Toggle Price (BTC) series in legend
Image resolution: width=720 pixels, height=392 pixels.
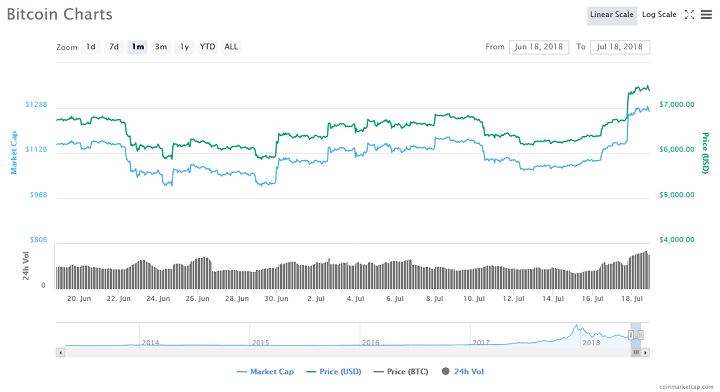[401, 372]
